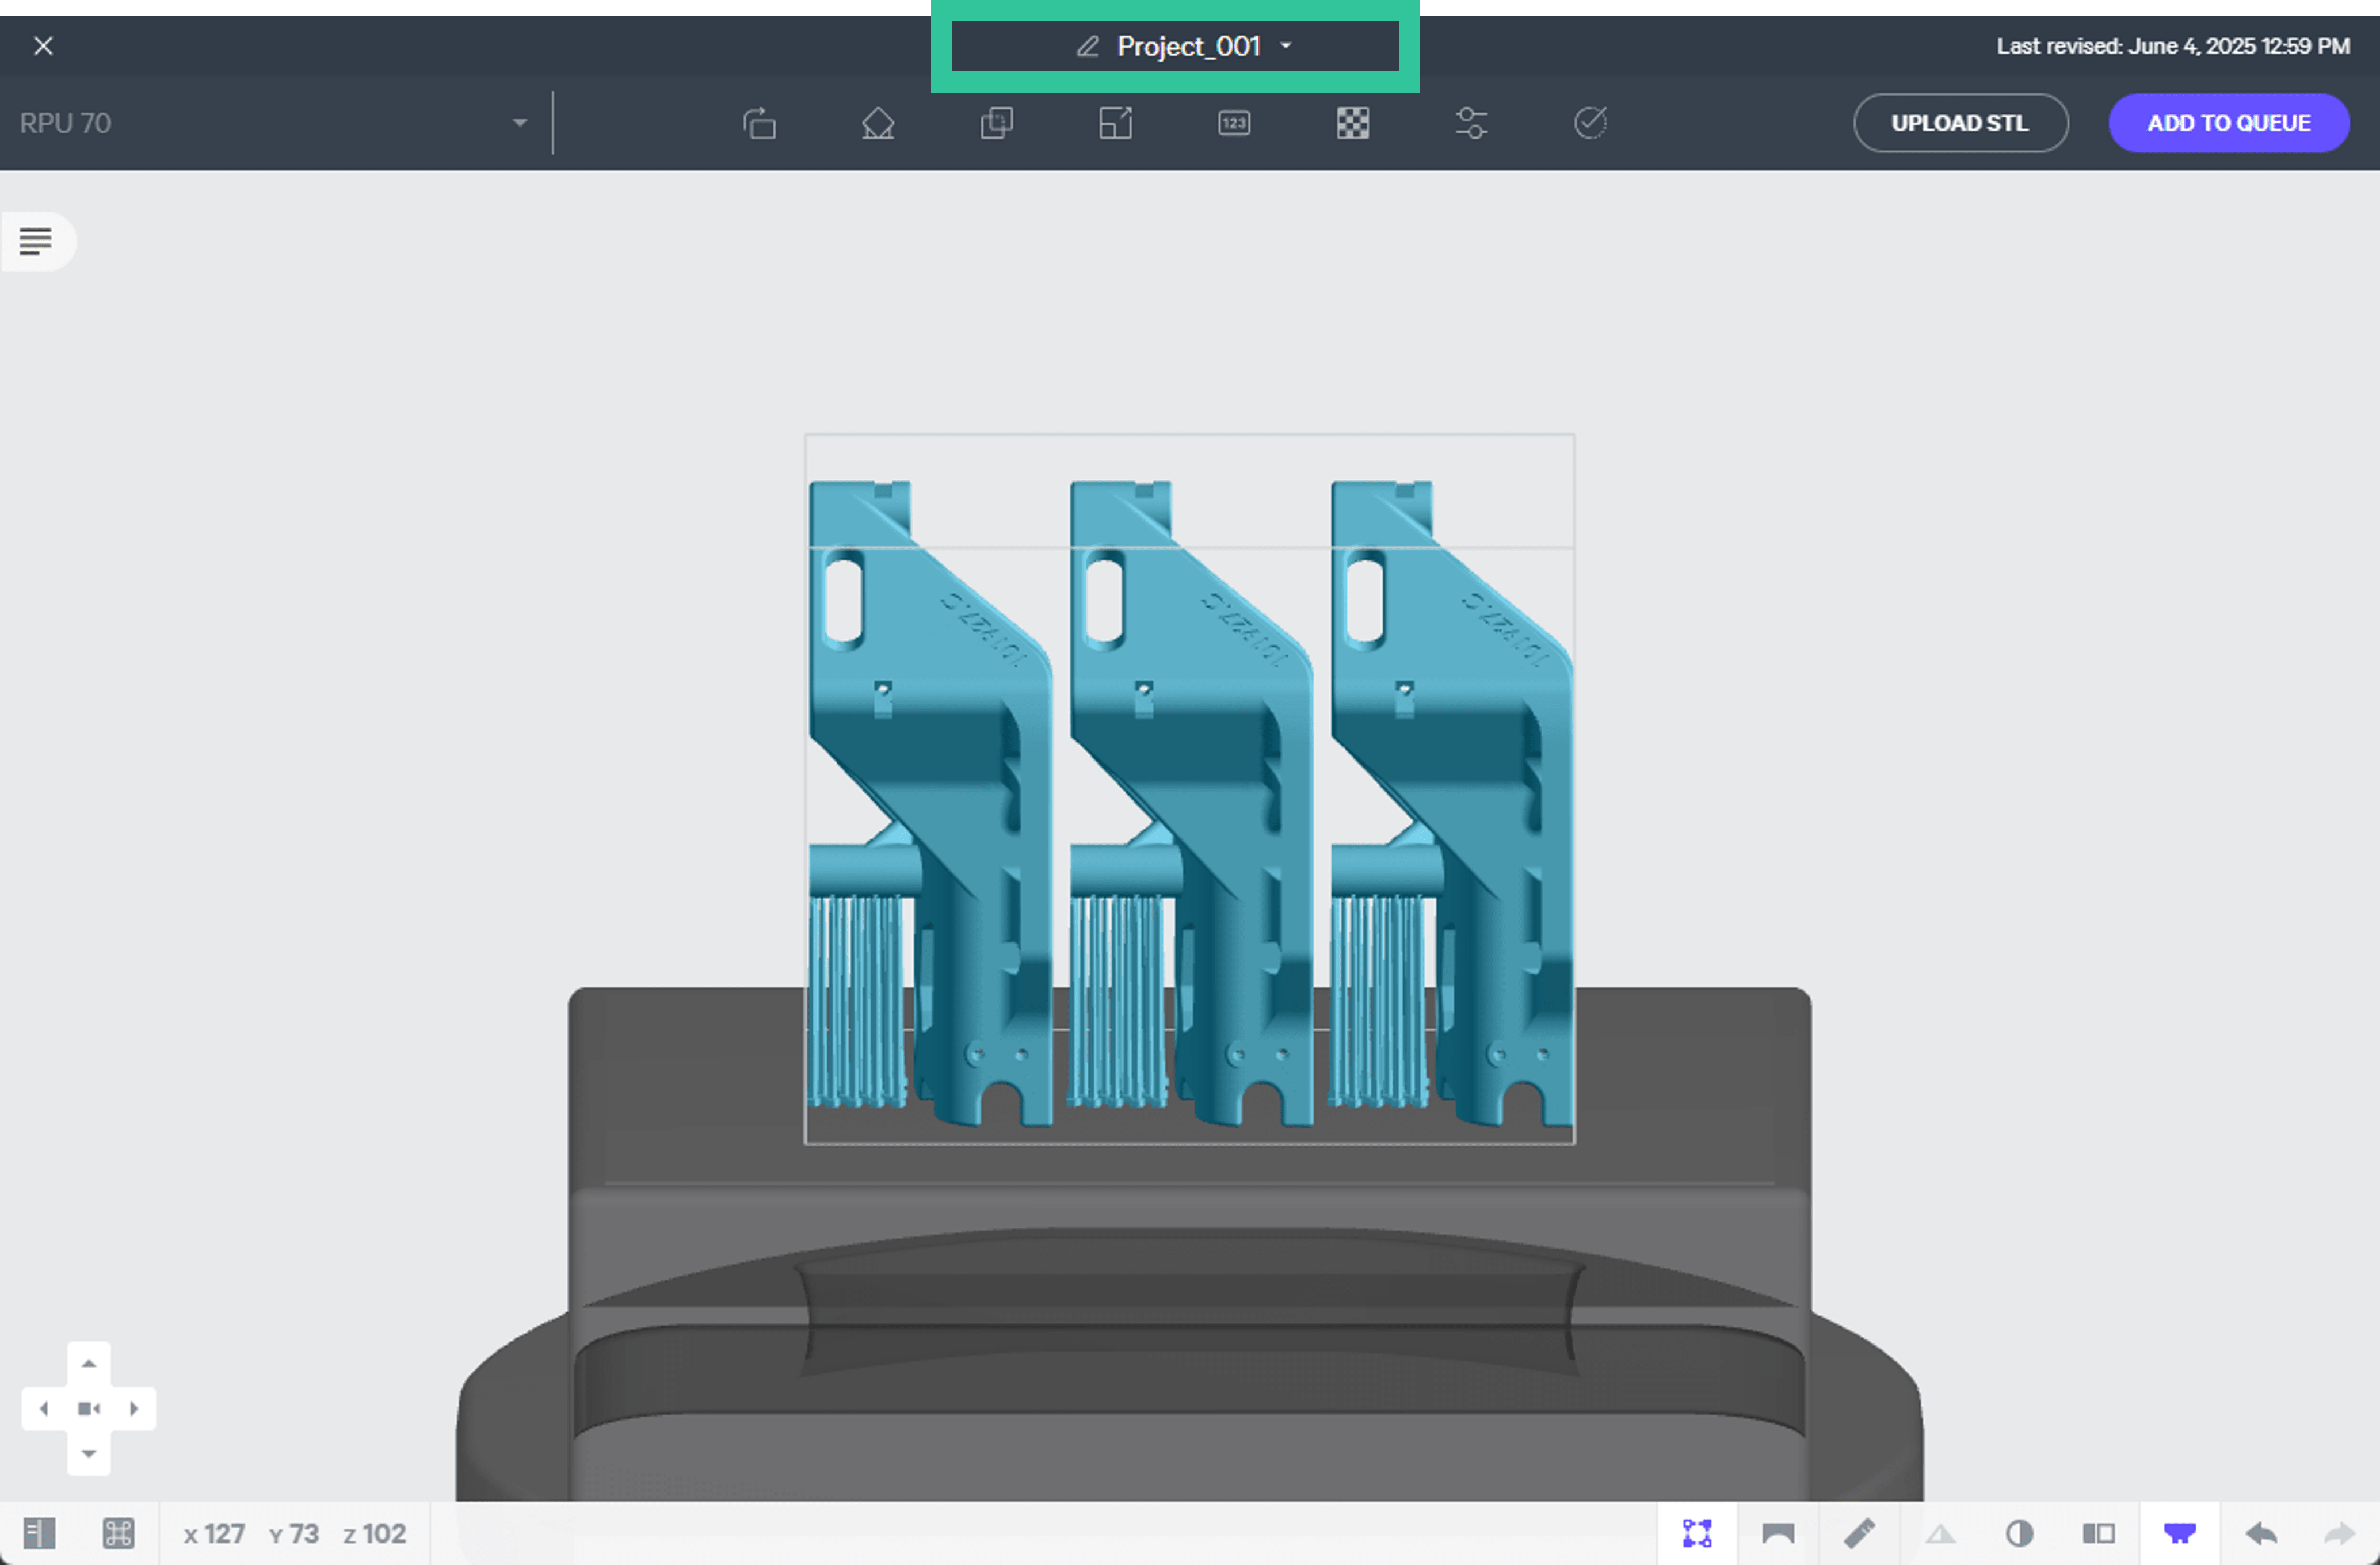Click the Z 102 dimension value
Screen dimensions: 2380x1565
pos(375,1533)
